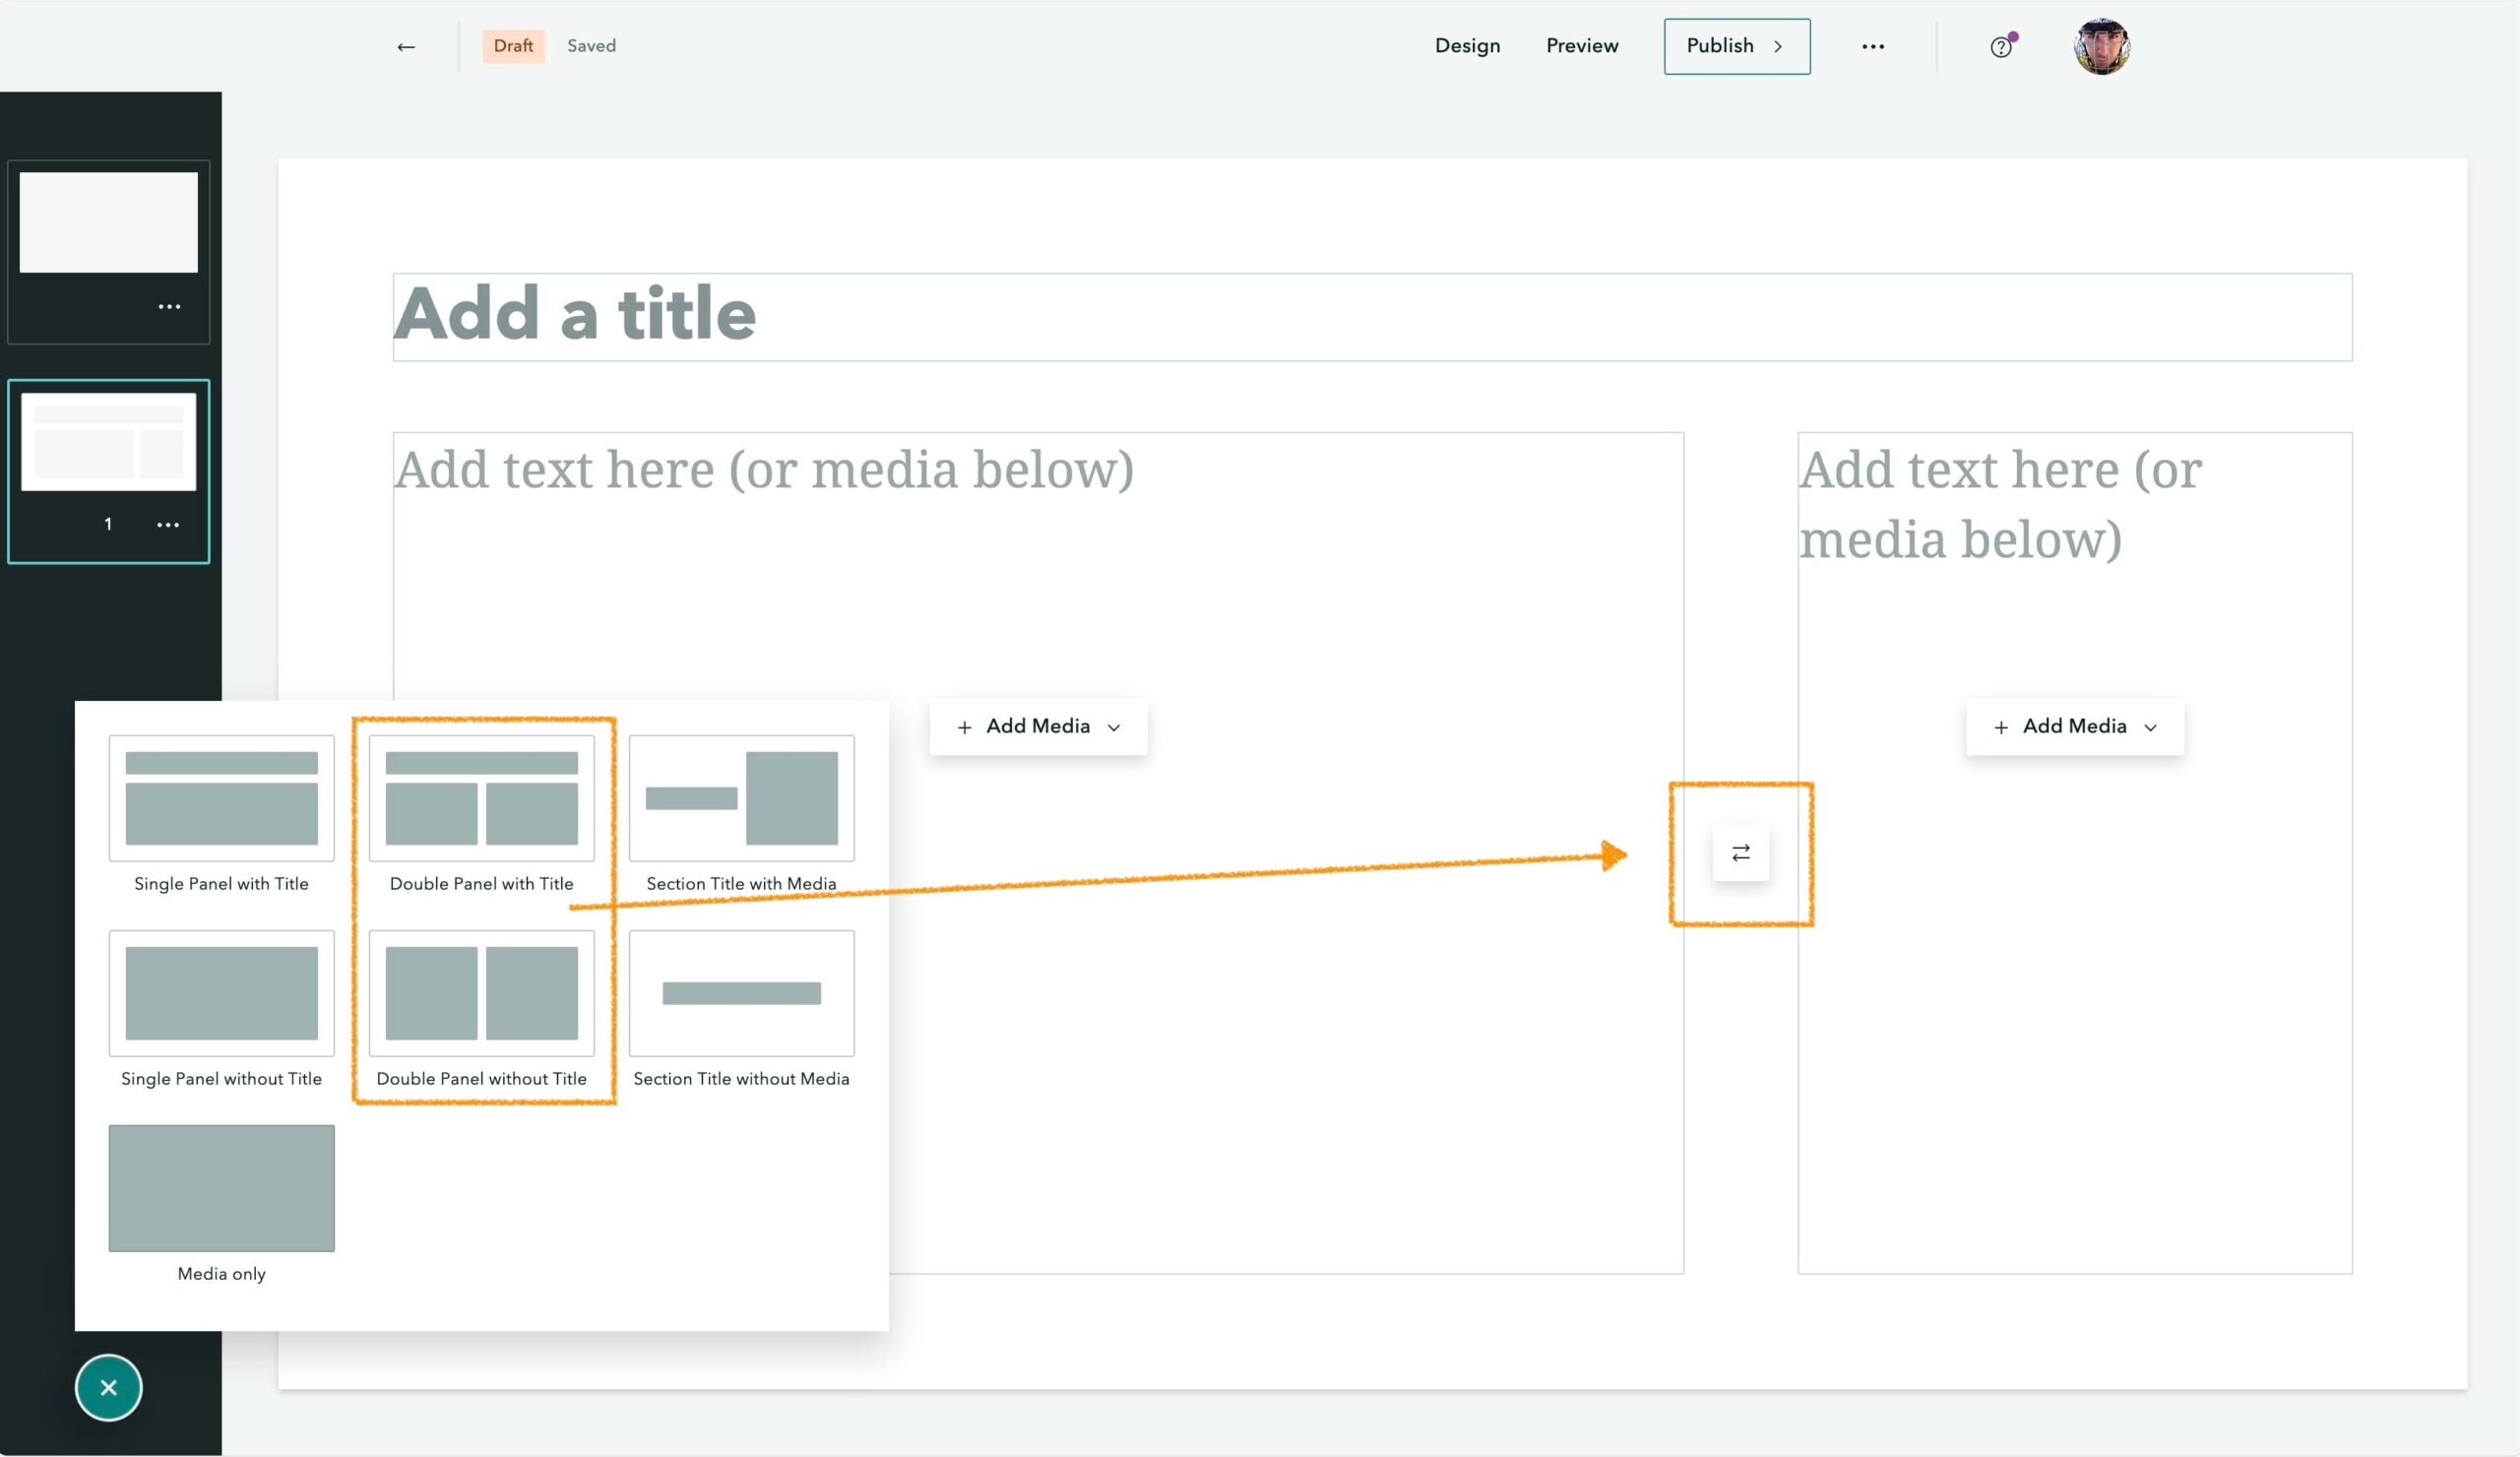The image size is (2520, 1457).
Task: Open the top-bar ellipsis options menu
Action: [1873, 46]
